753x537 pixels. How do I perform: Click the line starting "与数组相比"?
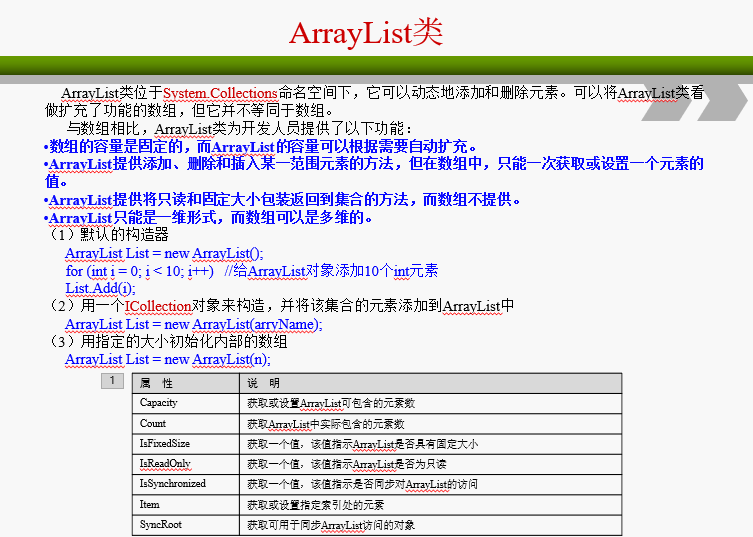(x=239, y=129)
